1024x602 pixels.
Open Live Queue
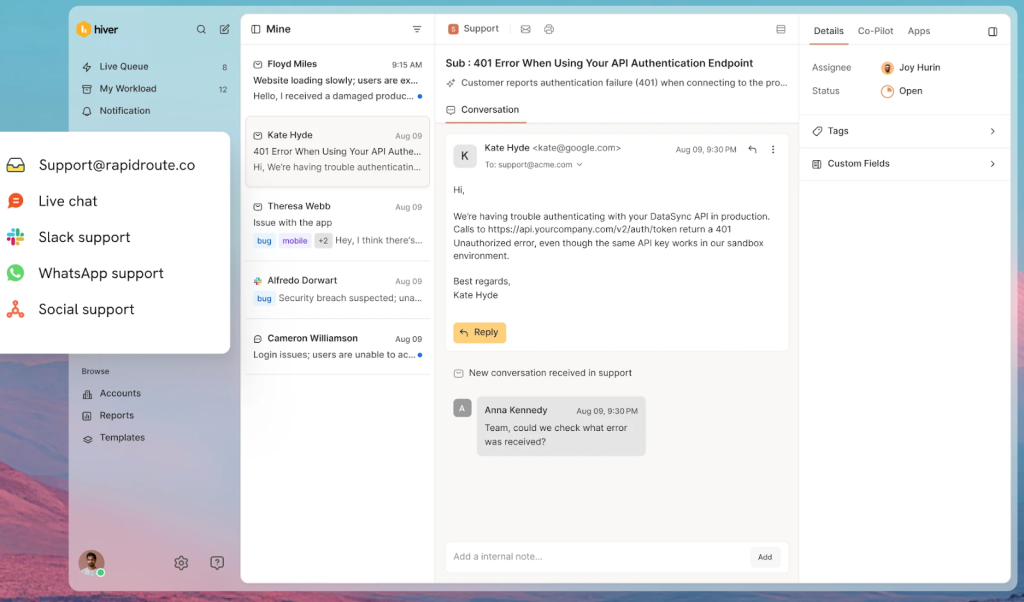pyautogui.click(x=154, y=67)
